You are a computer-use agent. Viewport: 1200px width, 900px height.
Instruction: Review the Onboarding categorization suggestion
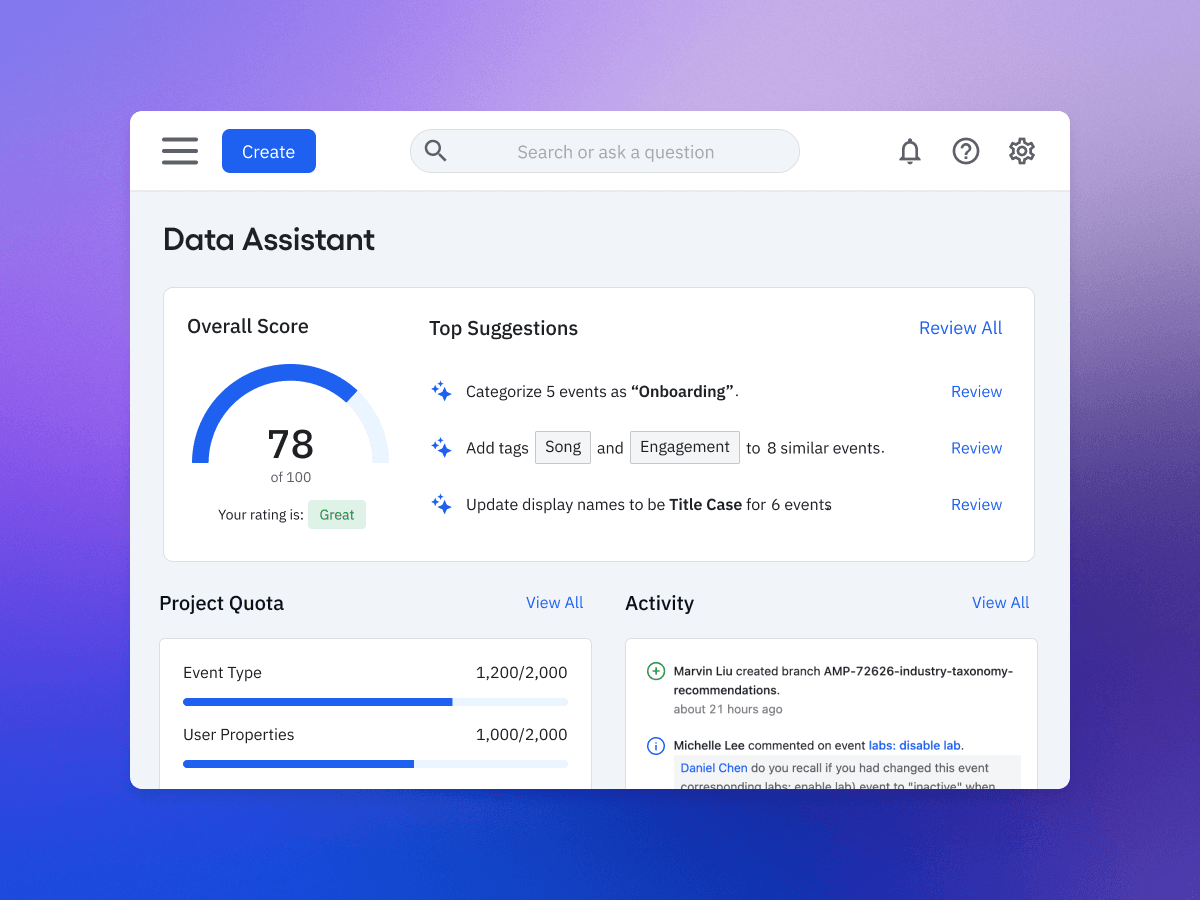[x=976, y=391]
